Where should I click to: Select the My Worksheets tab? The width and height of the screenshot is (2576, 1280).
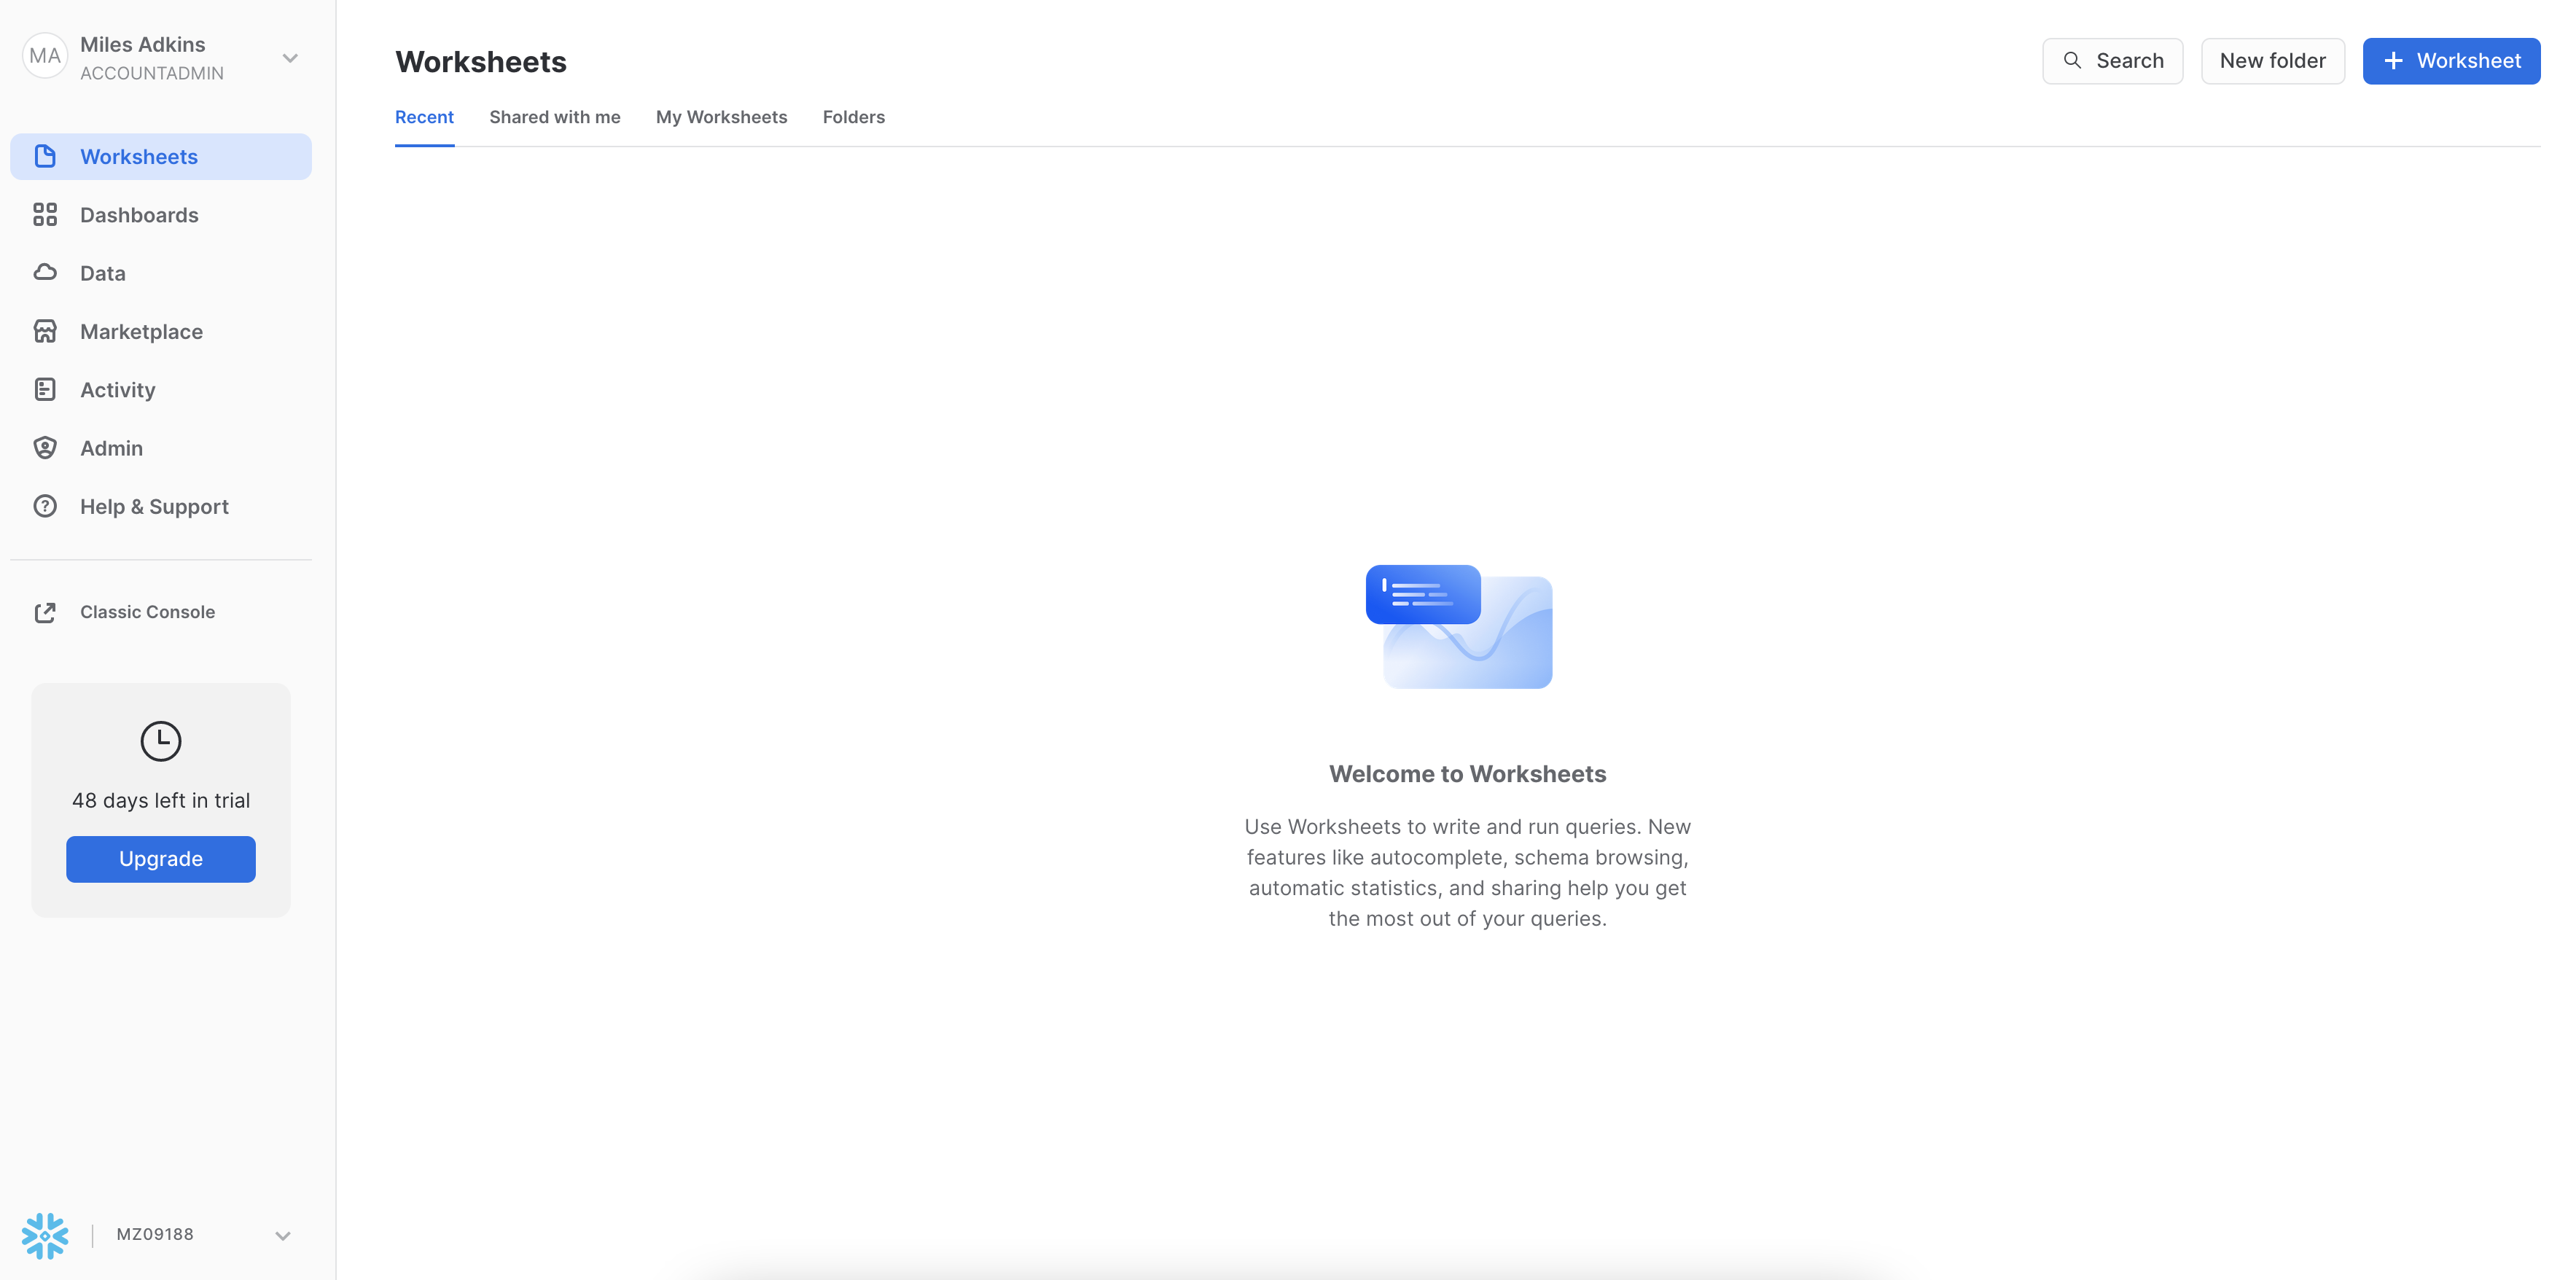pos(722,117)
